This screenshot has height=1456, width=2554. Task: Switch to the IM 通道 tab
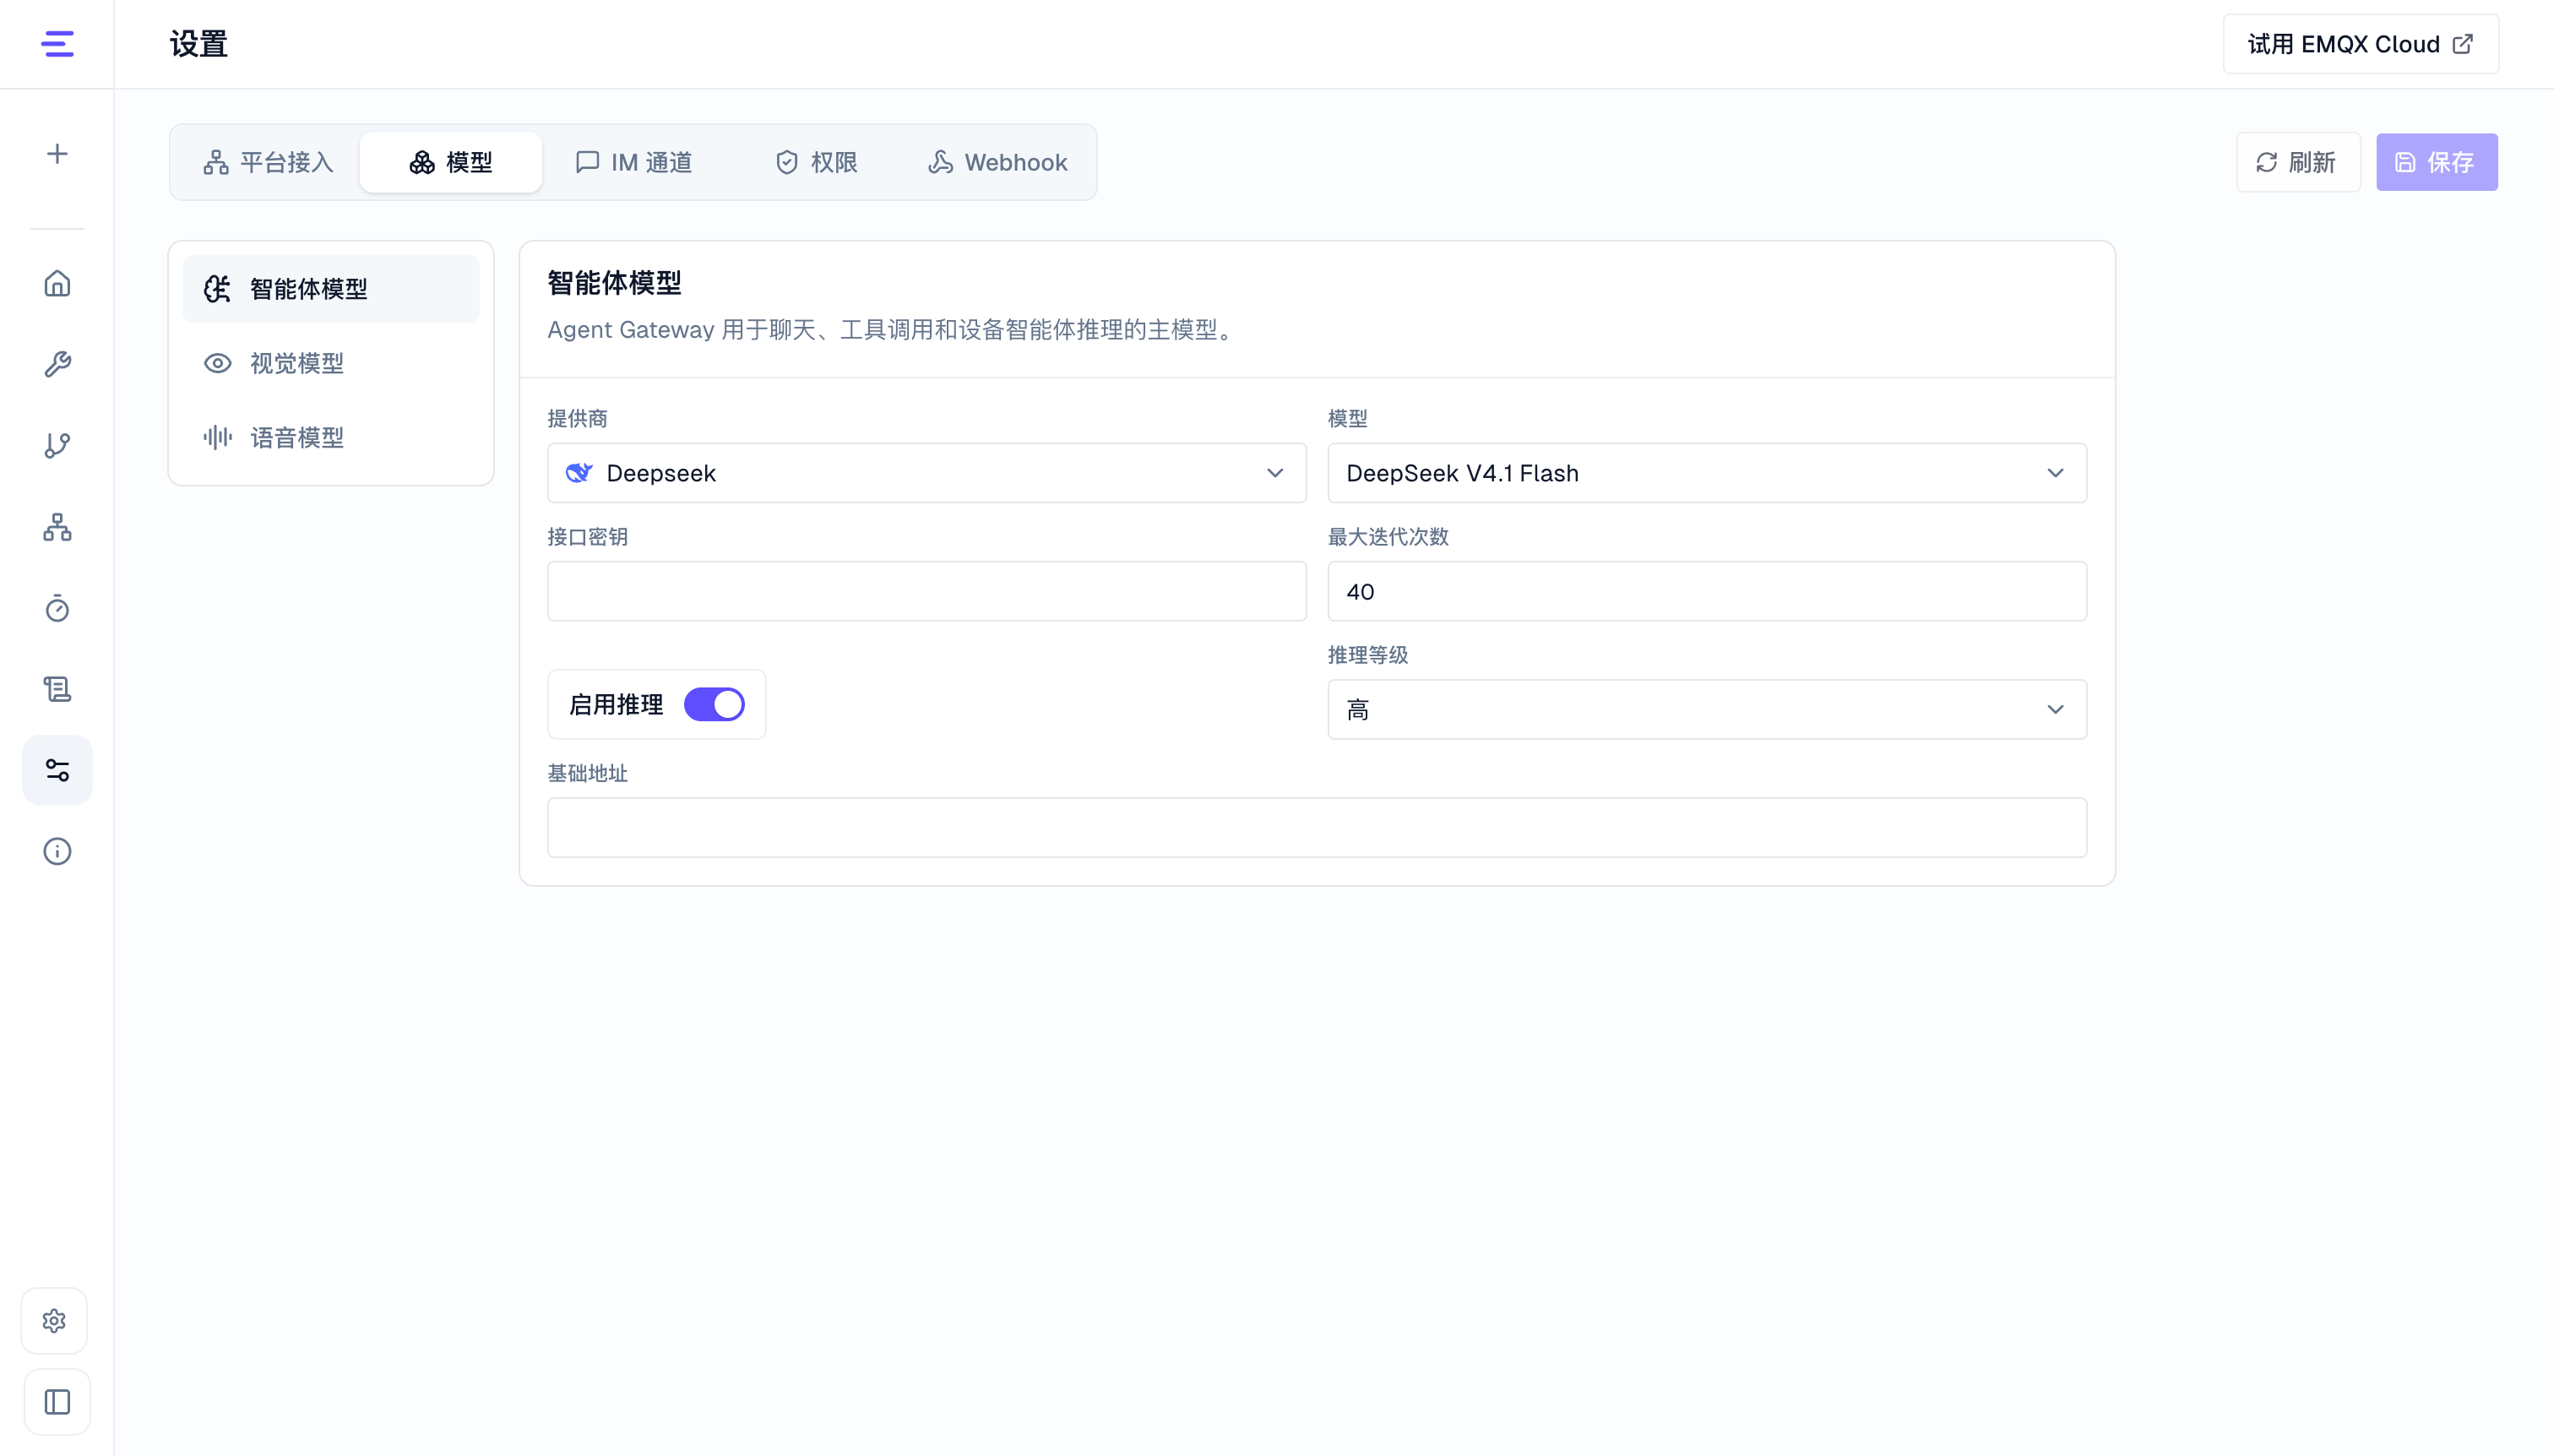[x=634, y=162]
